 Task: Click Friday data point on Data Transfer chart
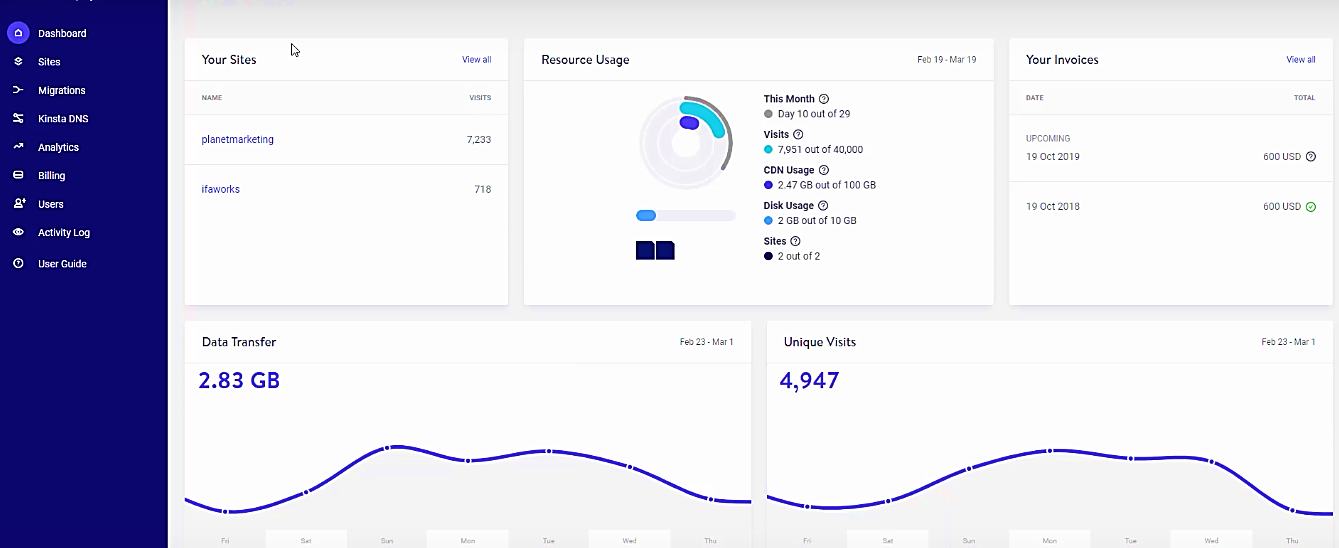(x=225, y=512)
